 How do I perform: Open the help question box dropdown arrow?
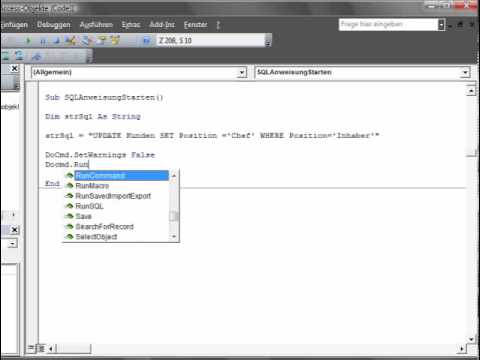pyautogui.click(x=441, y=25)
